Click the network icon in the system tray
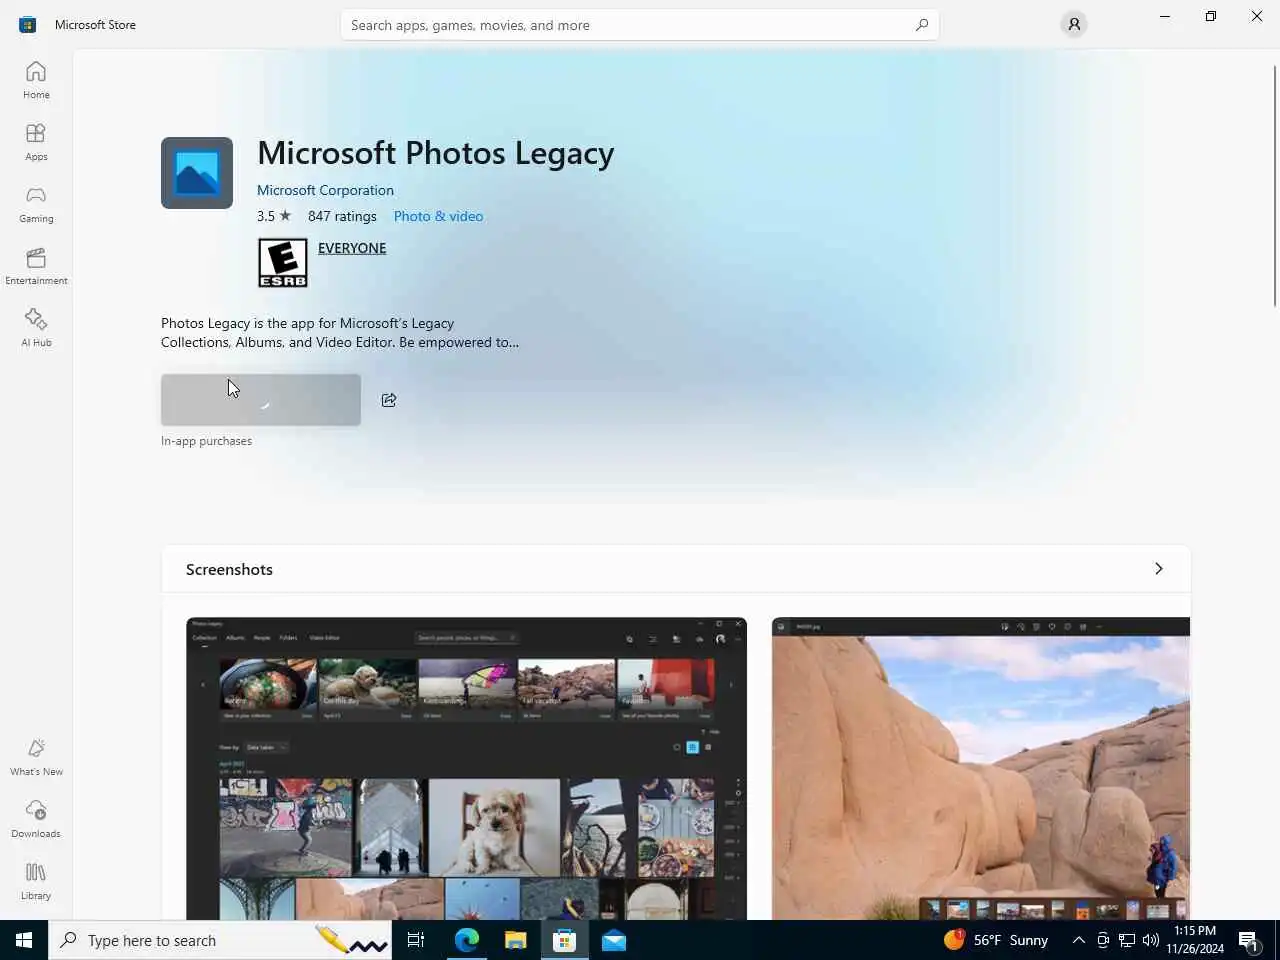 pyautogui.click(x=1127, y=940)
